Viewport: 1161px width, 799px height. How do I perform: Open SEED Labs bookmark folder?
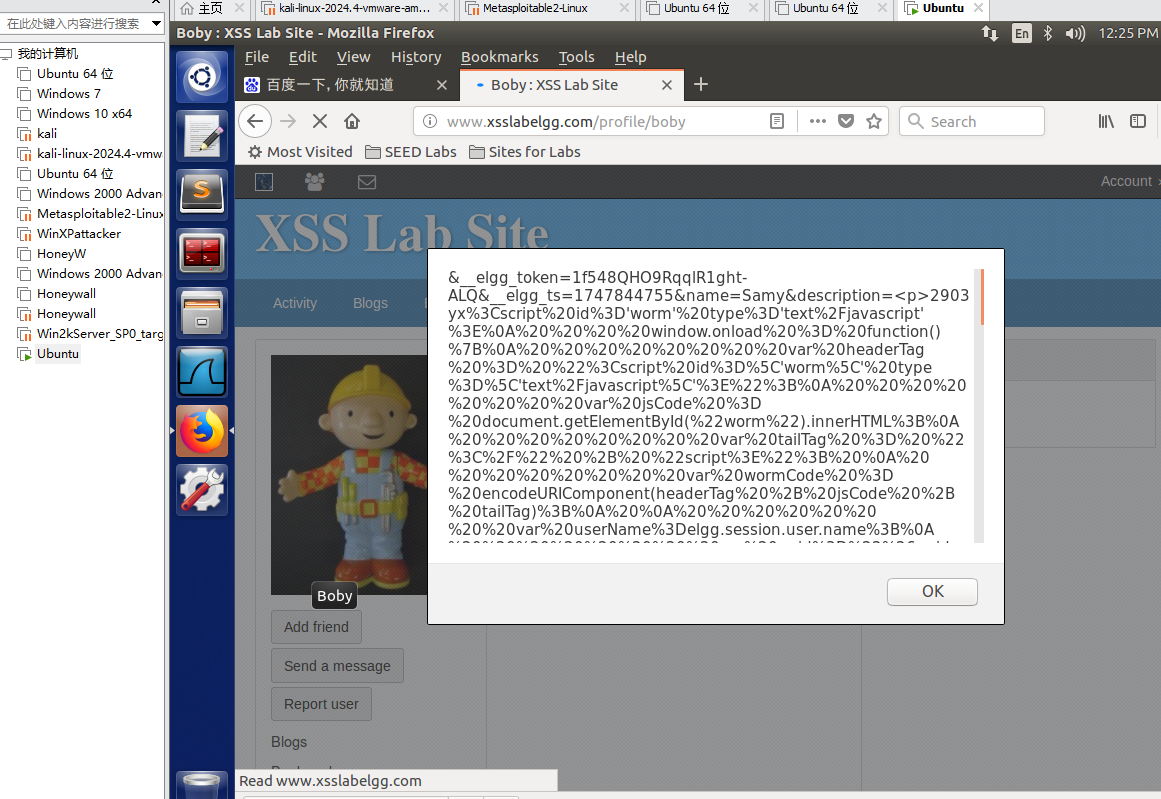pos(411,152)
